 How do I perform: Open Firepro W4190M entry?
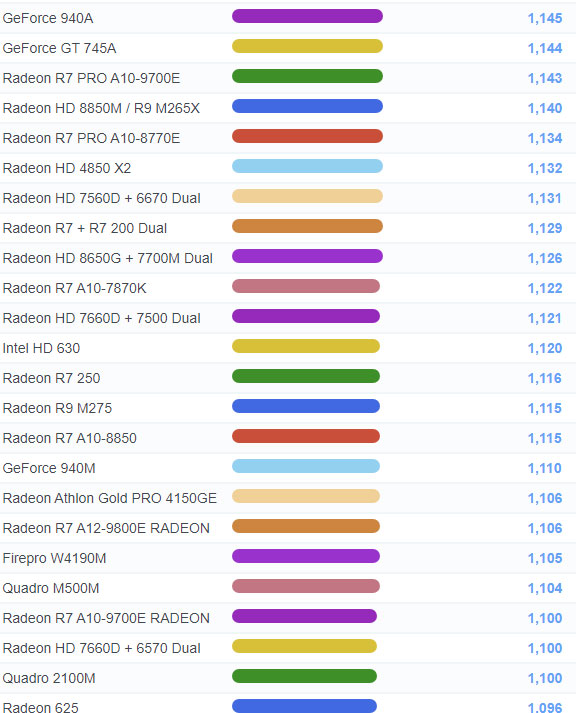tap(54, 558)
